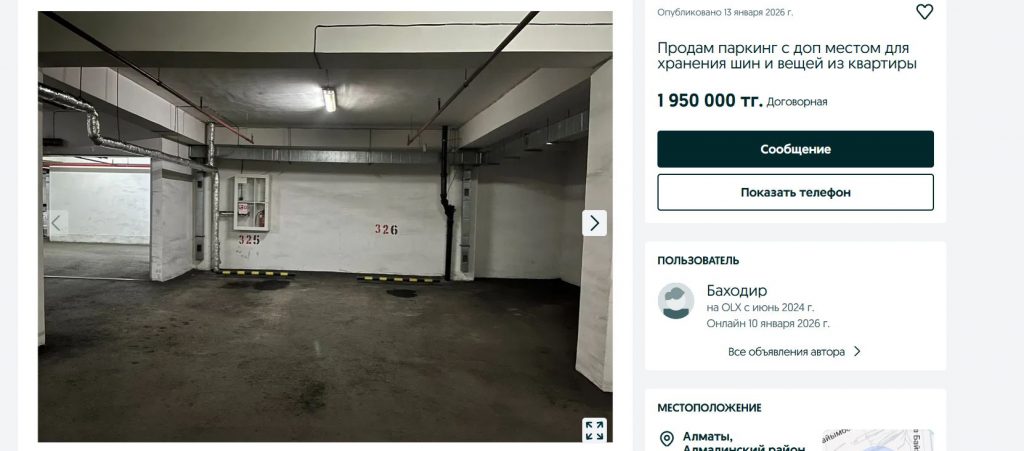Open Все объявления автора link
Screen dimensions: 1024x451
786,352
